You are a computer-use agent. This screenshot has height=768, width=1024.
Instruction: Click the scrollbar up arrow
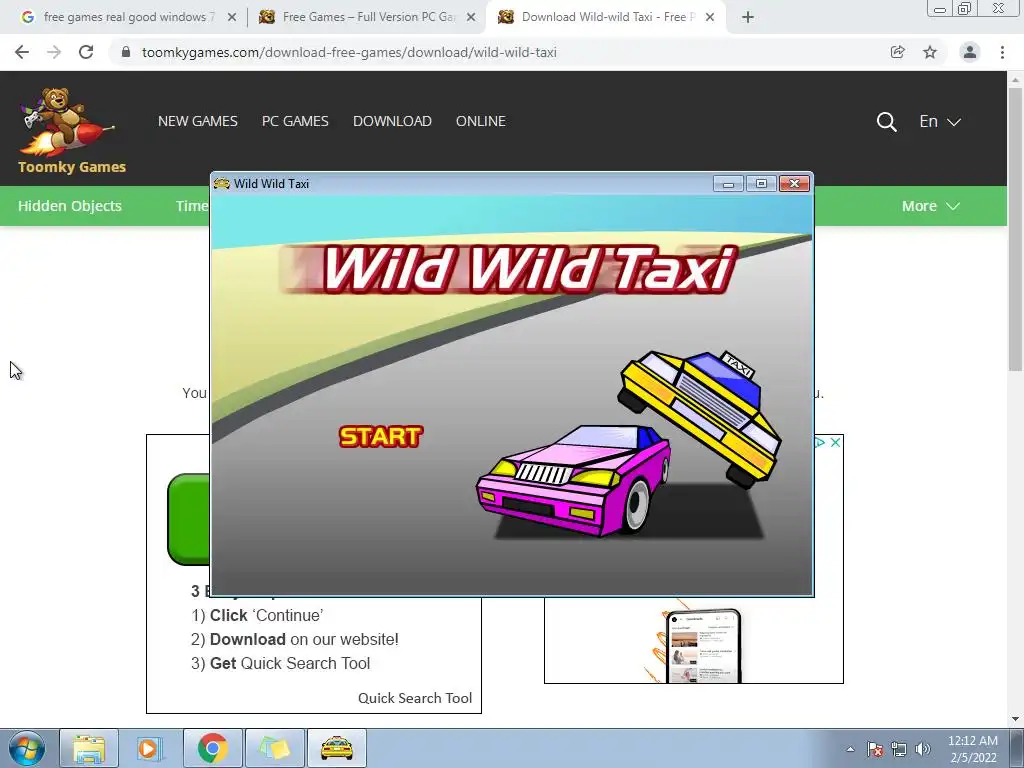[x=1015, y=79]
